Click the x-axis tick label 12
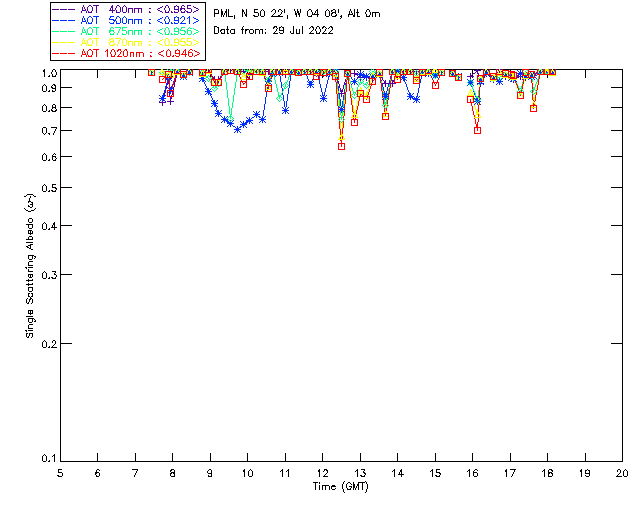 [x=322, y=473]
